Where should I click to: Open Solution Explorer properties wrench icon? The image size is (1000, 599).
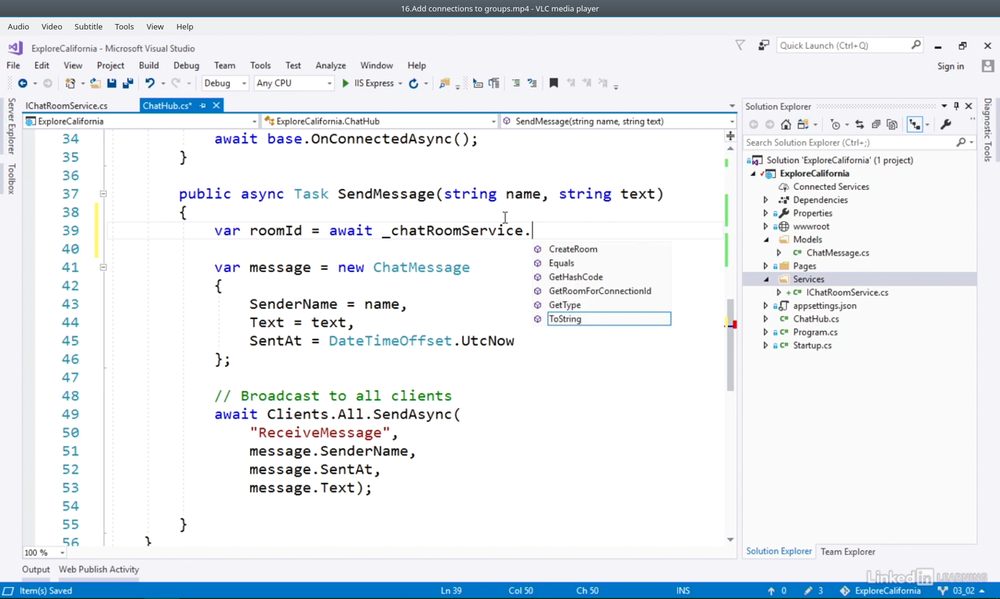(x=946, y=125)
